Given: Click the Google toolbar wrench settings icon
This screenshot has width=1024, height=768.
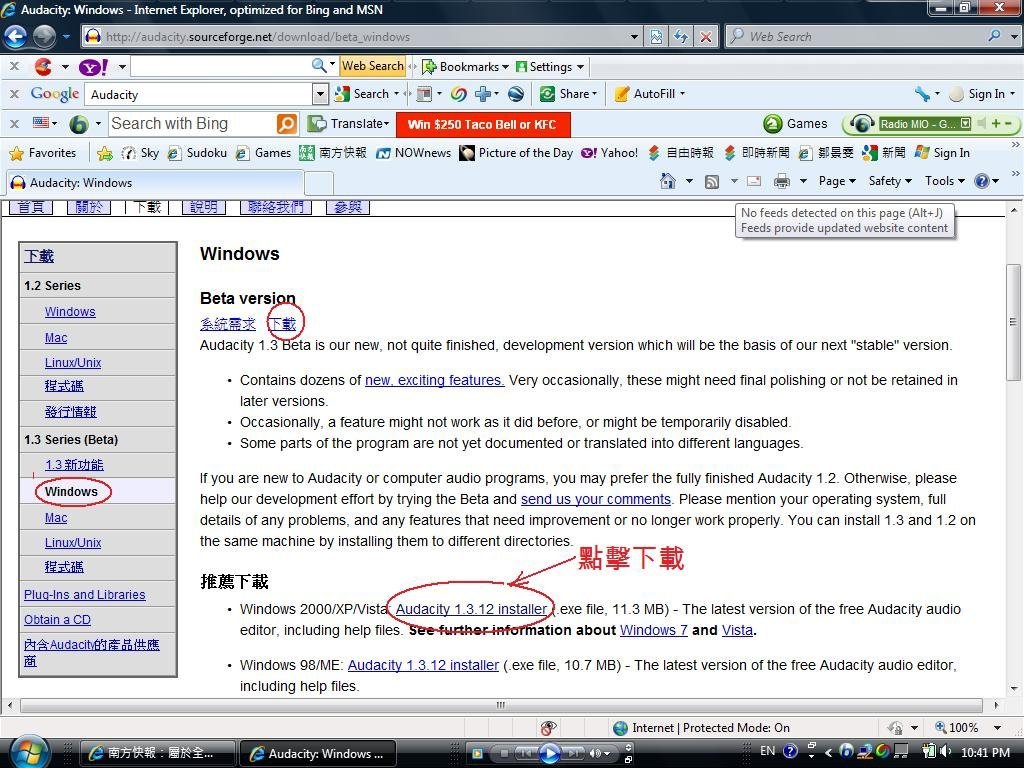Looking at the screenshot, I should 922,94.
